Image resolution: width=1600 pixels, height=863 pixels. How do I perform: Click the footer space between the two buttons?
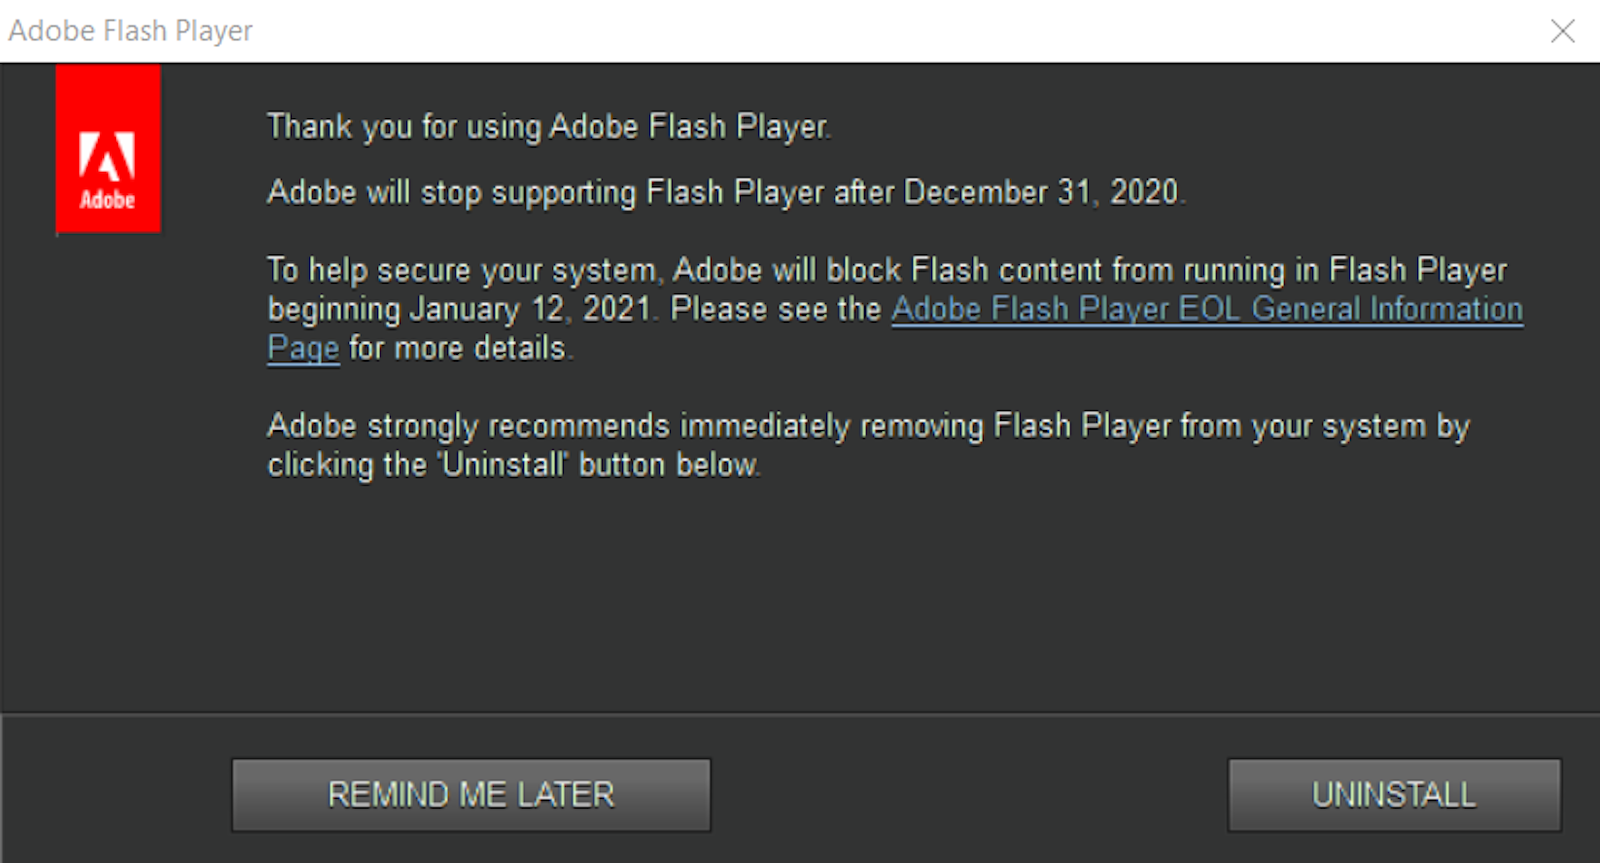point(968,795)
